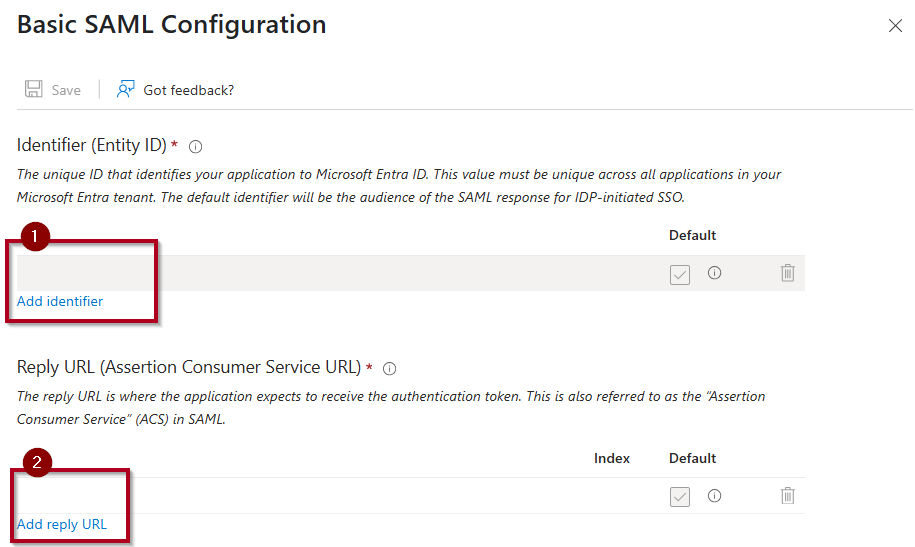Show info tooltip for Reply URL heading
Image resolution: width=915 pixels, height=547 pixels.
pos(389,368)
